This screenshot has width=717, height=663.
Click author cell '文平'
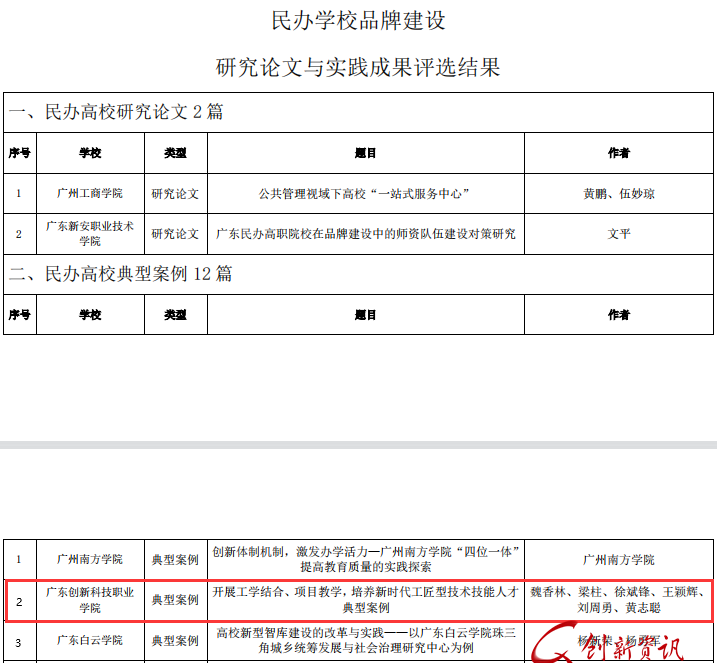coord(619,234)
